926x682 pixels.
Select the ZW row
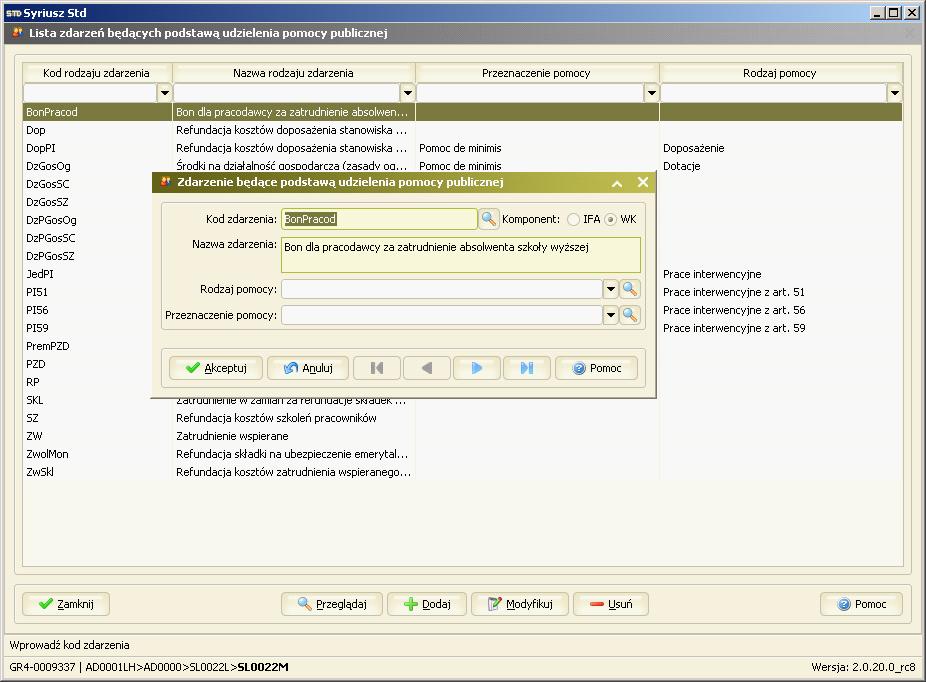coord(462,436)
